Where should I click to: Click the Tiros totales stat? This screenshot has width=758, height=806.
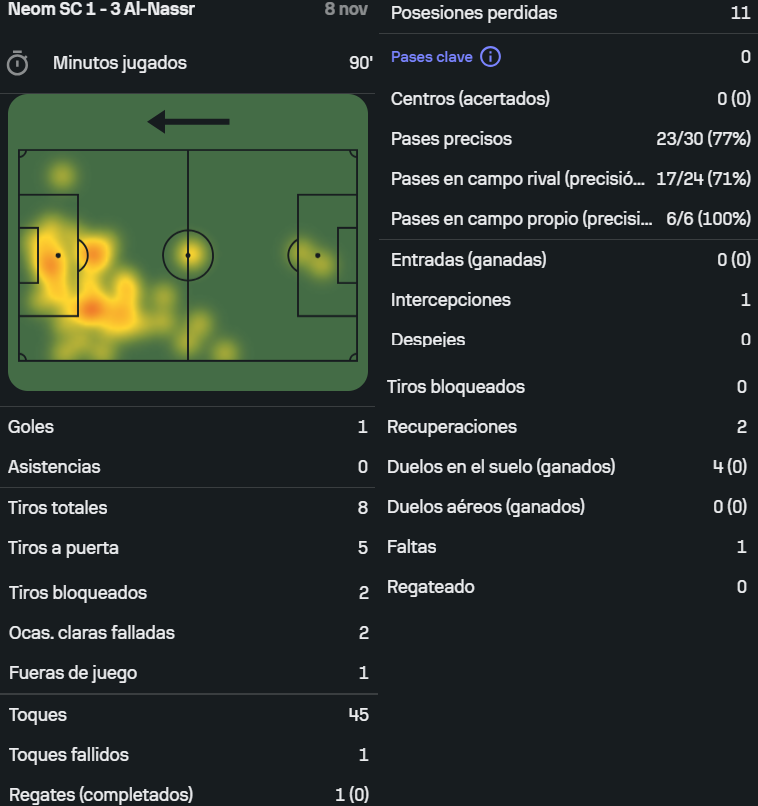click(58, 508)
